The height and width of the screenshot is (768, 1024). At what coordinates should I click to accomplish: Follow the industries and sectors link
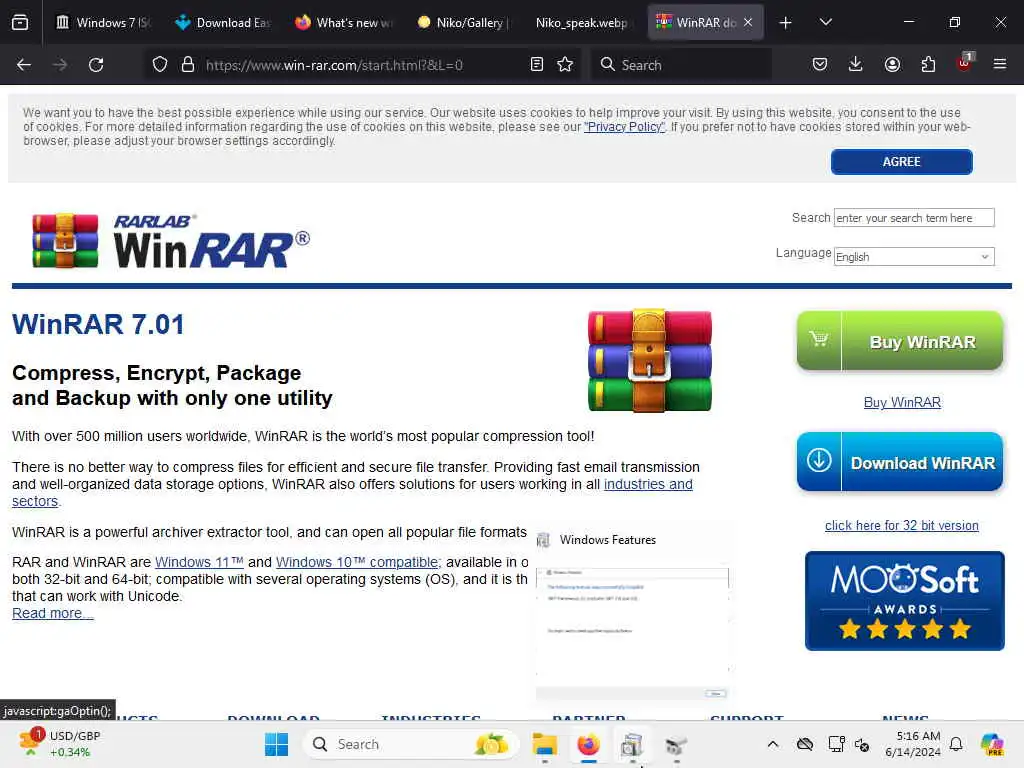(x=648, y=485)
